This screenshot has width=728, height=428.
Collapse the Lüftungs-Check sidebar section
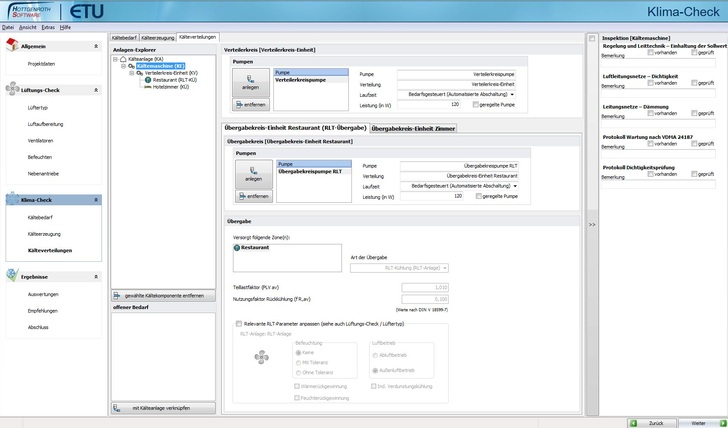pyautogui.click(x=97, y=89)
